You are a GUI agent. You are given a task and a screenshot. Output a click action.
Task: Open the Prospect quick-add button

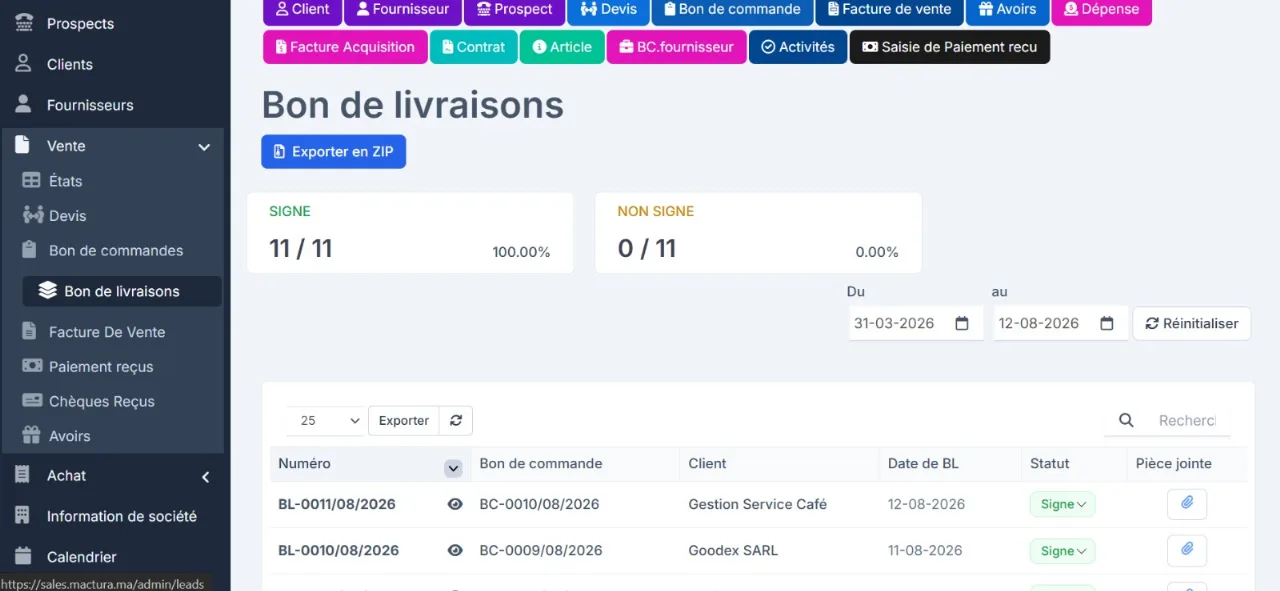[x=514, y=10]
